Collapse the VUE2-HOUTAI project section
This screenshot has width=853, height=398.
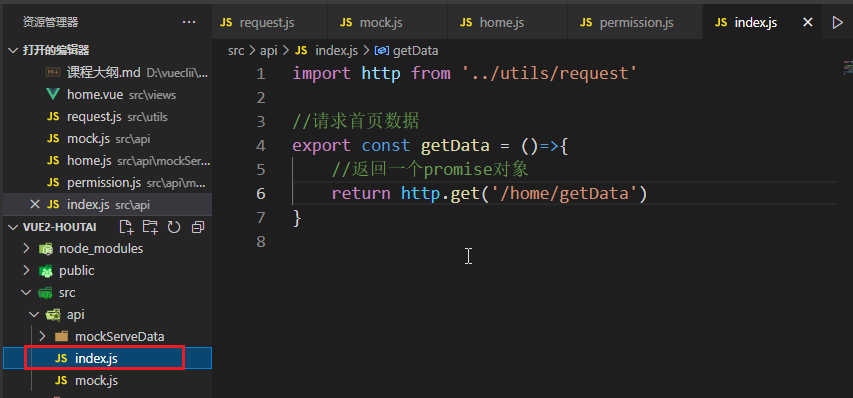(13, 227)
